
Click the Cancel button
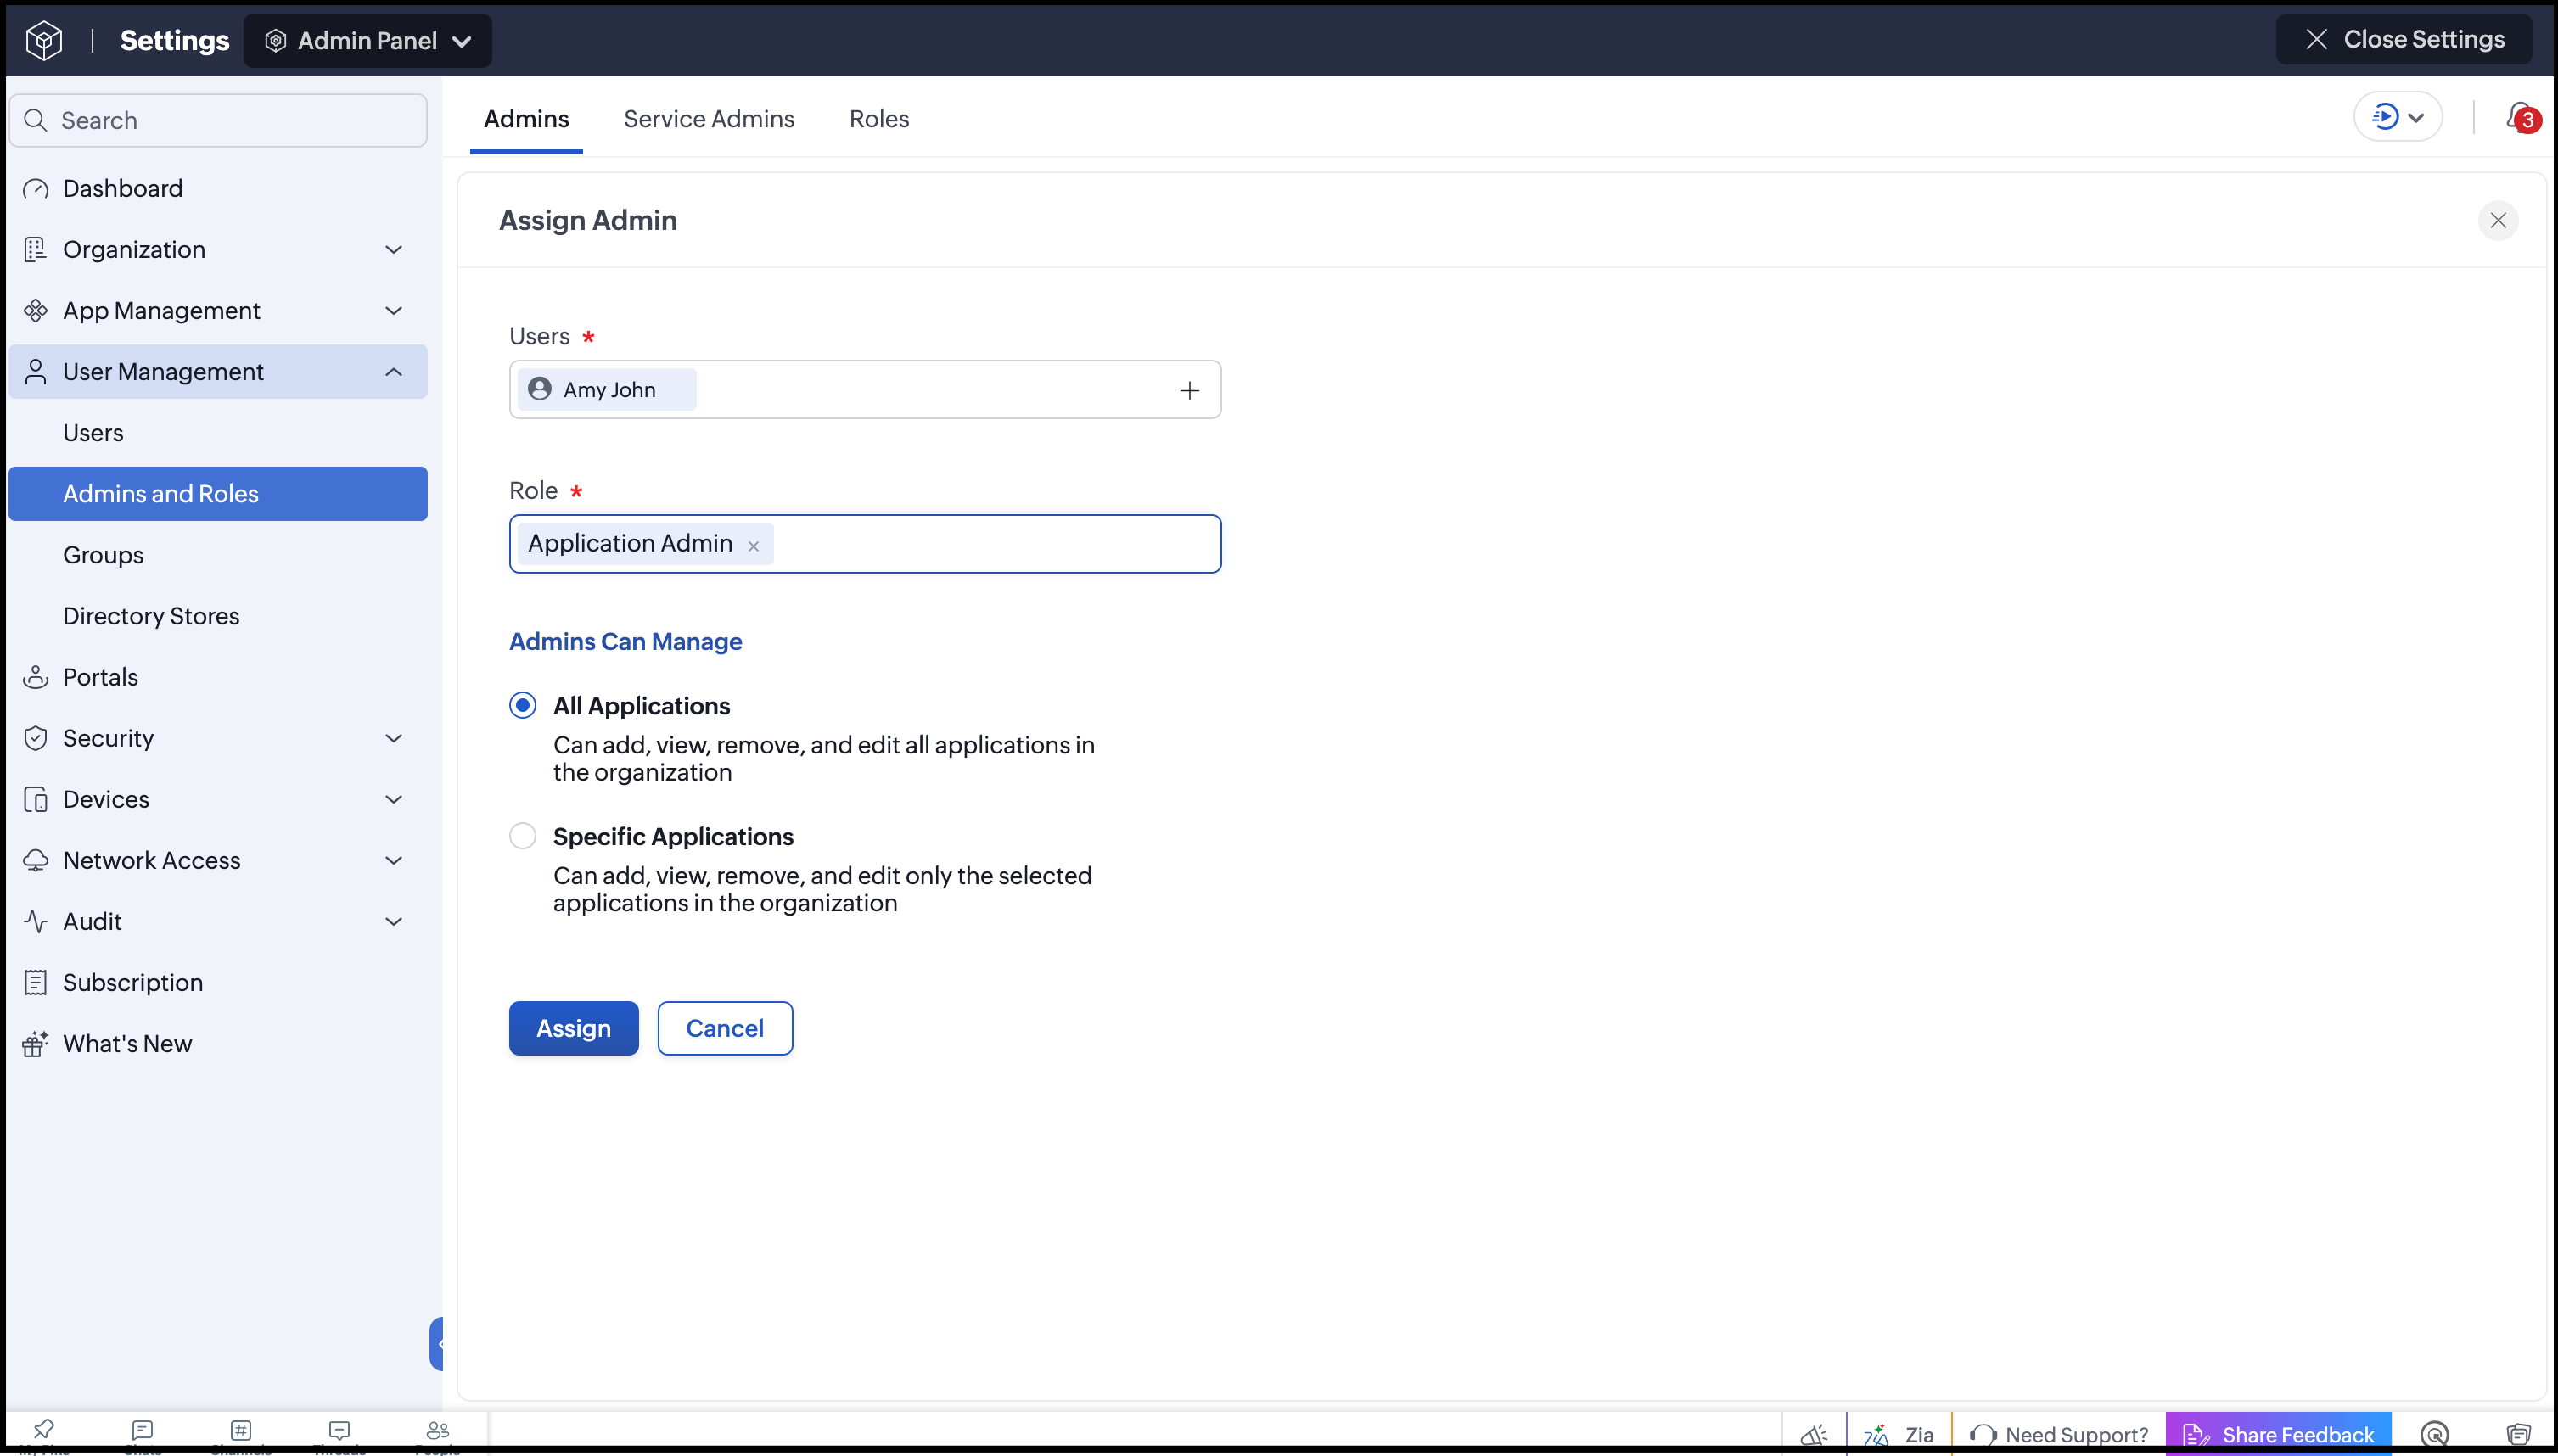725,1028
